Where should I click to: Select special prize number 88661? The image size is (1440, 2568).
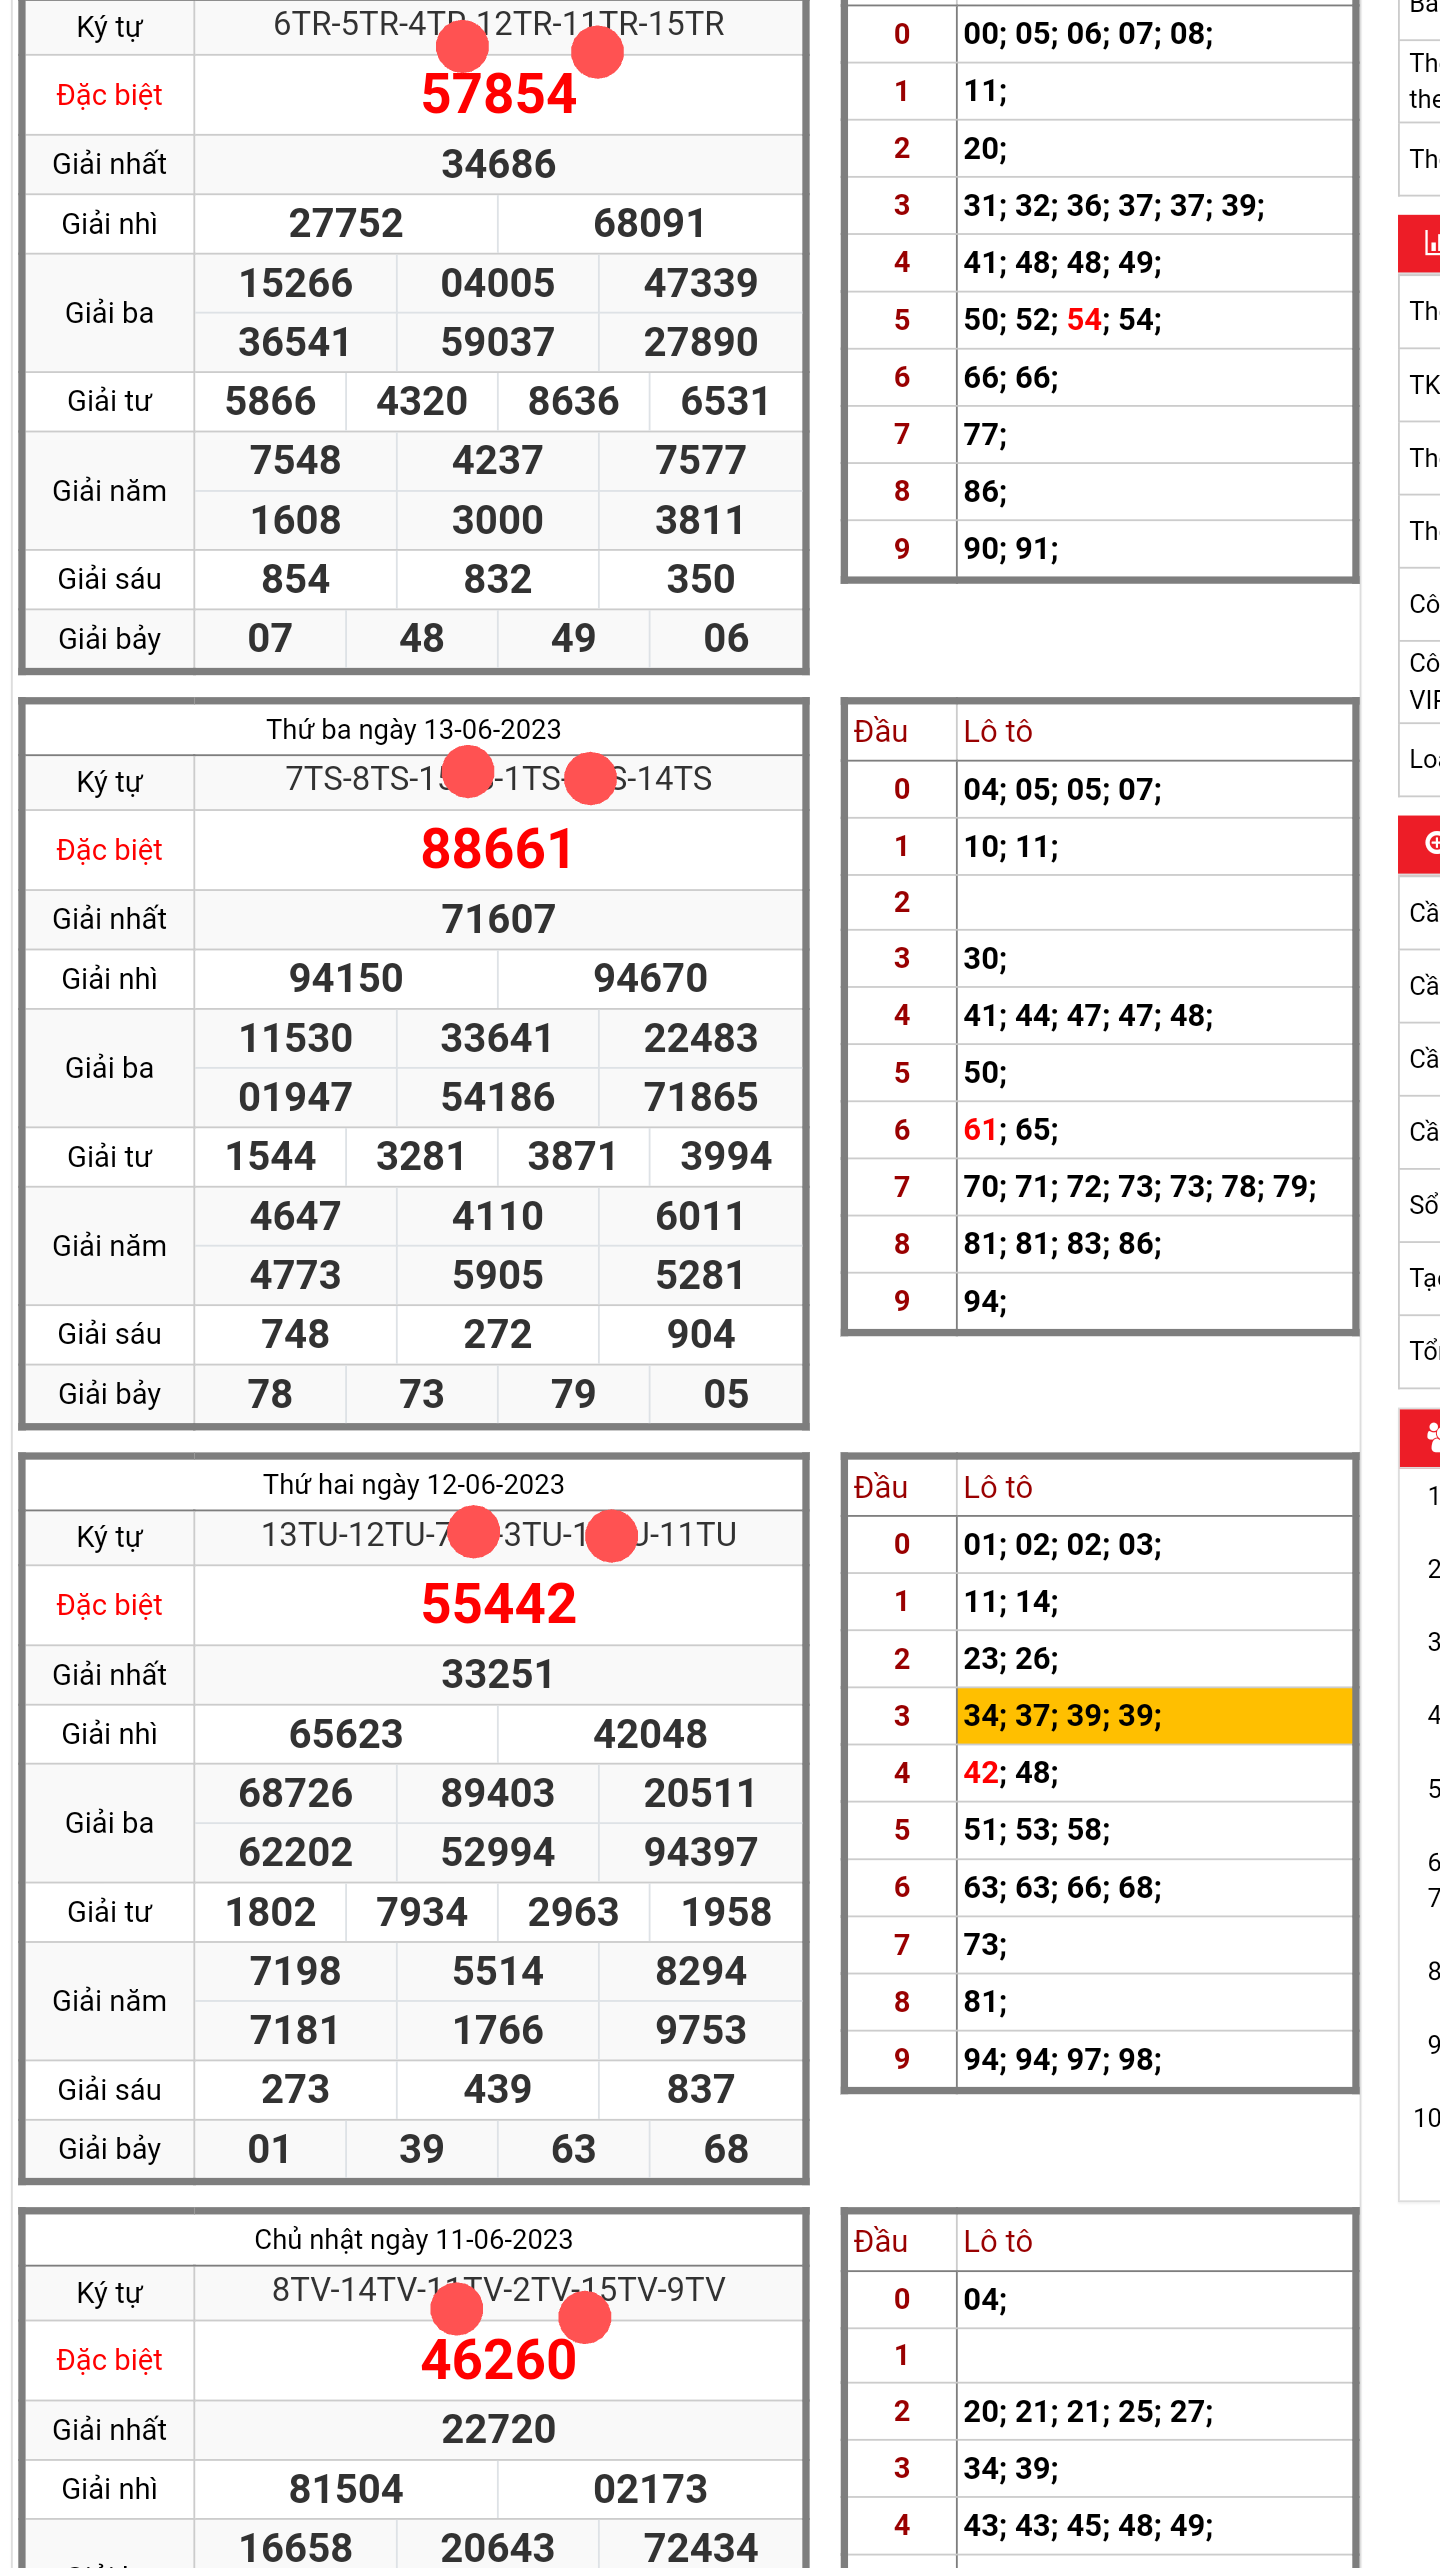(498, 850)
